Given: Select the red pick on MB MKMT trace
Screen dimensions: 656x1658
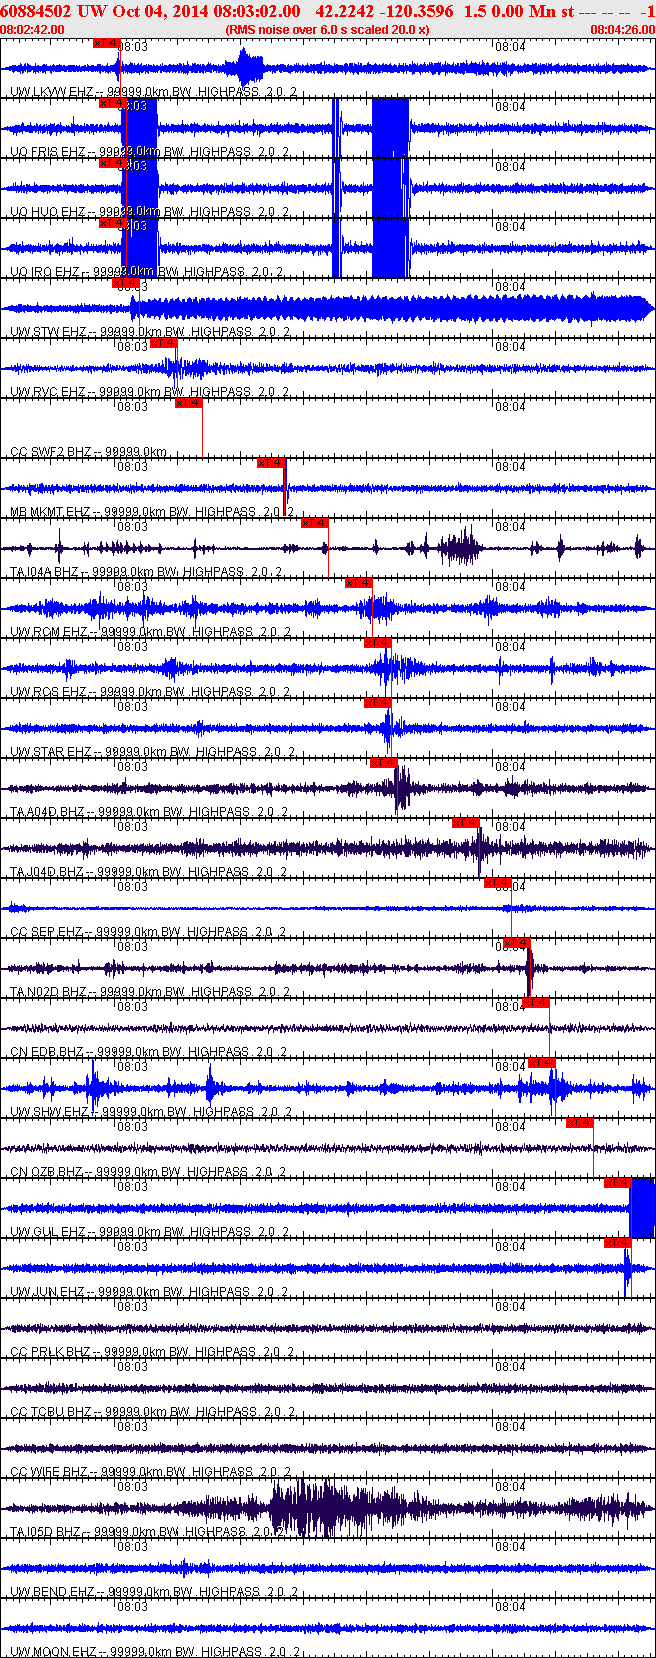Looking at the screenshot, I should point(271,464).
